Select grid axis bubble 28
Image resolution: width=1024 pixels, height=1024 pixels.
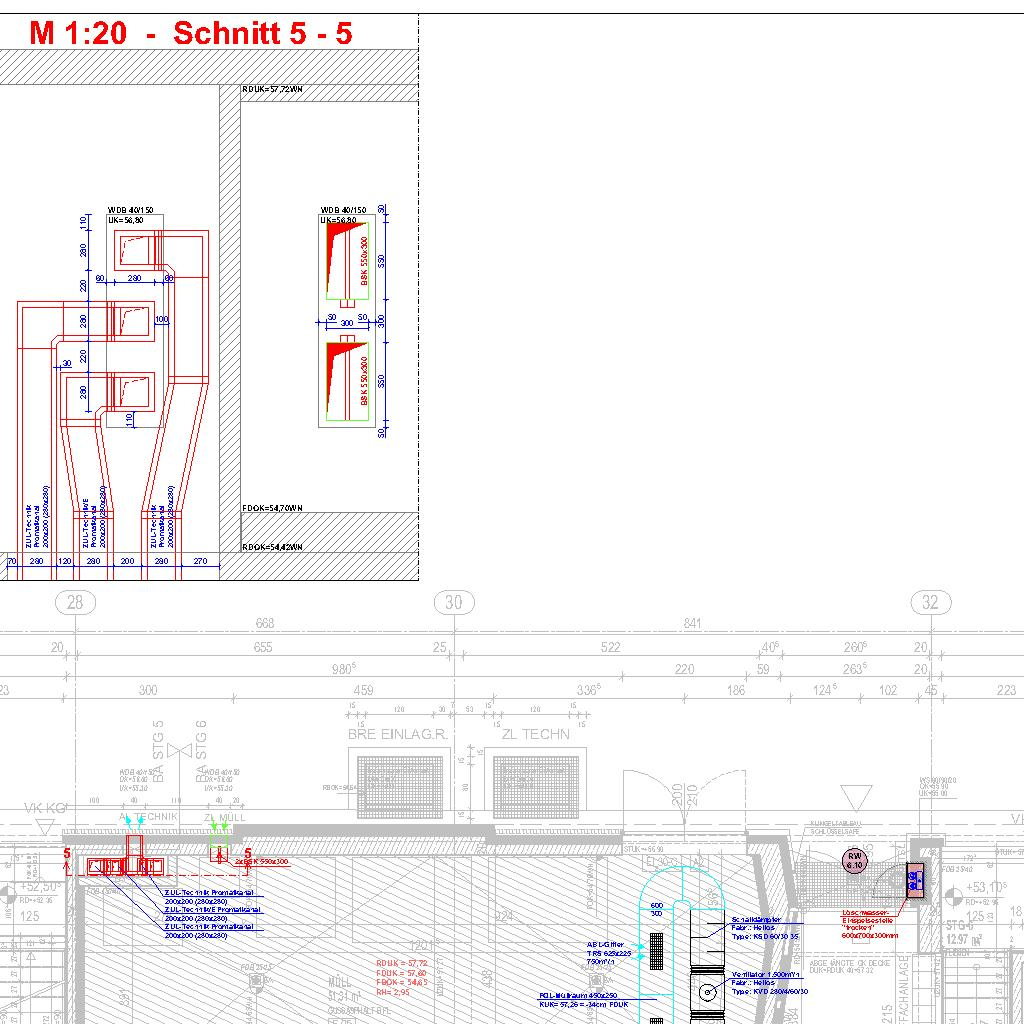pyautogui.click(x=74, y=602)
